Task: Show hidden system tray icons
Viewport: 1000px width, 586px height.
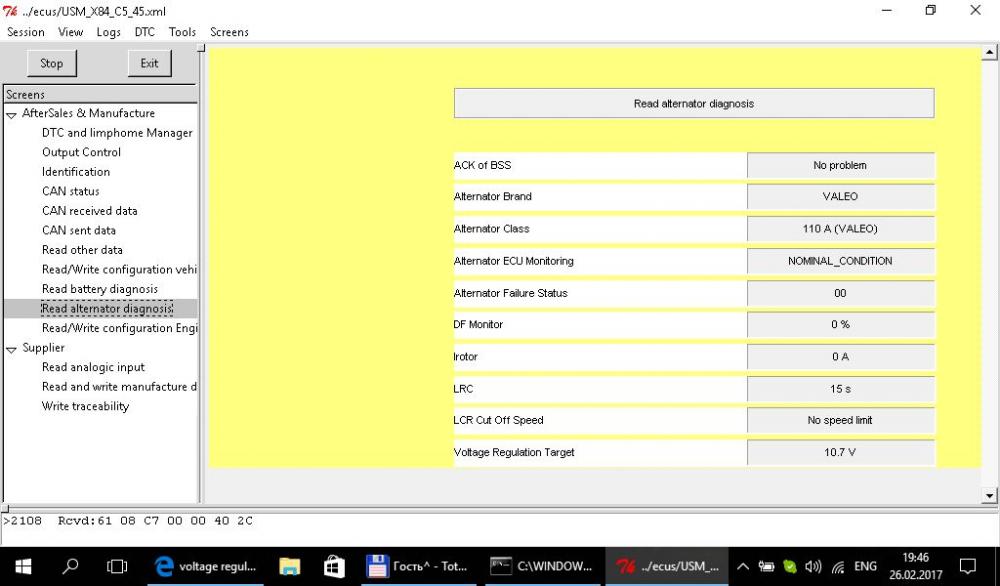Action: pos(743,566)
